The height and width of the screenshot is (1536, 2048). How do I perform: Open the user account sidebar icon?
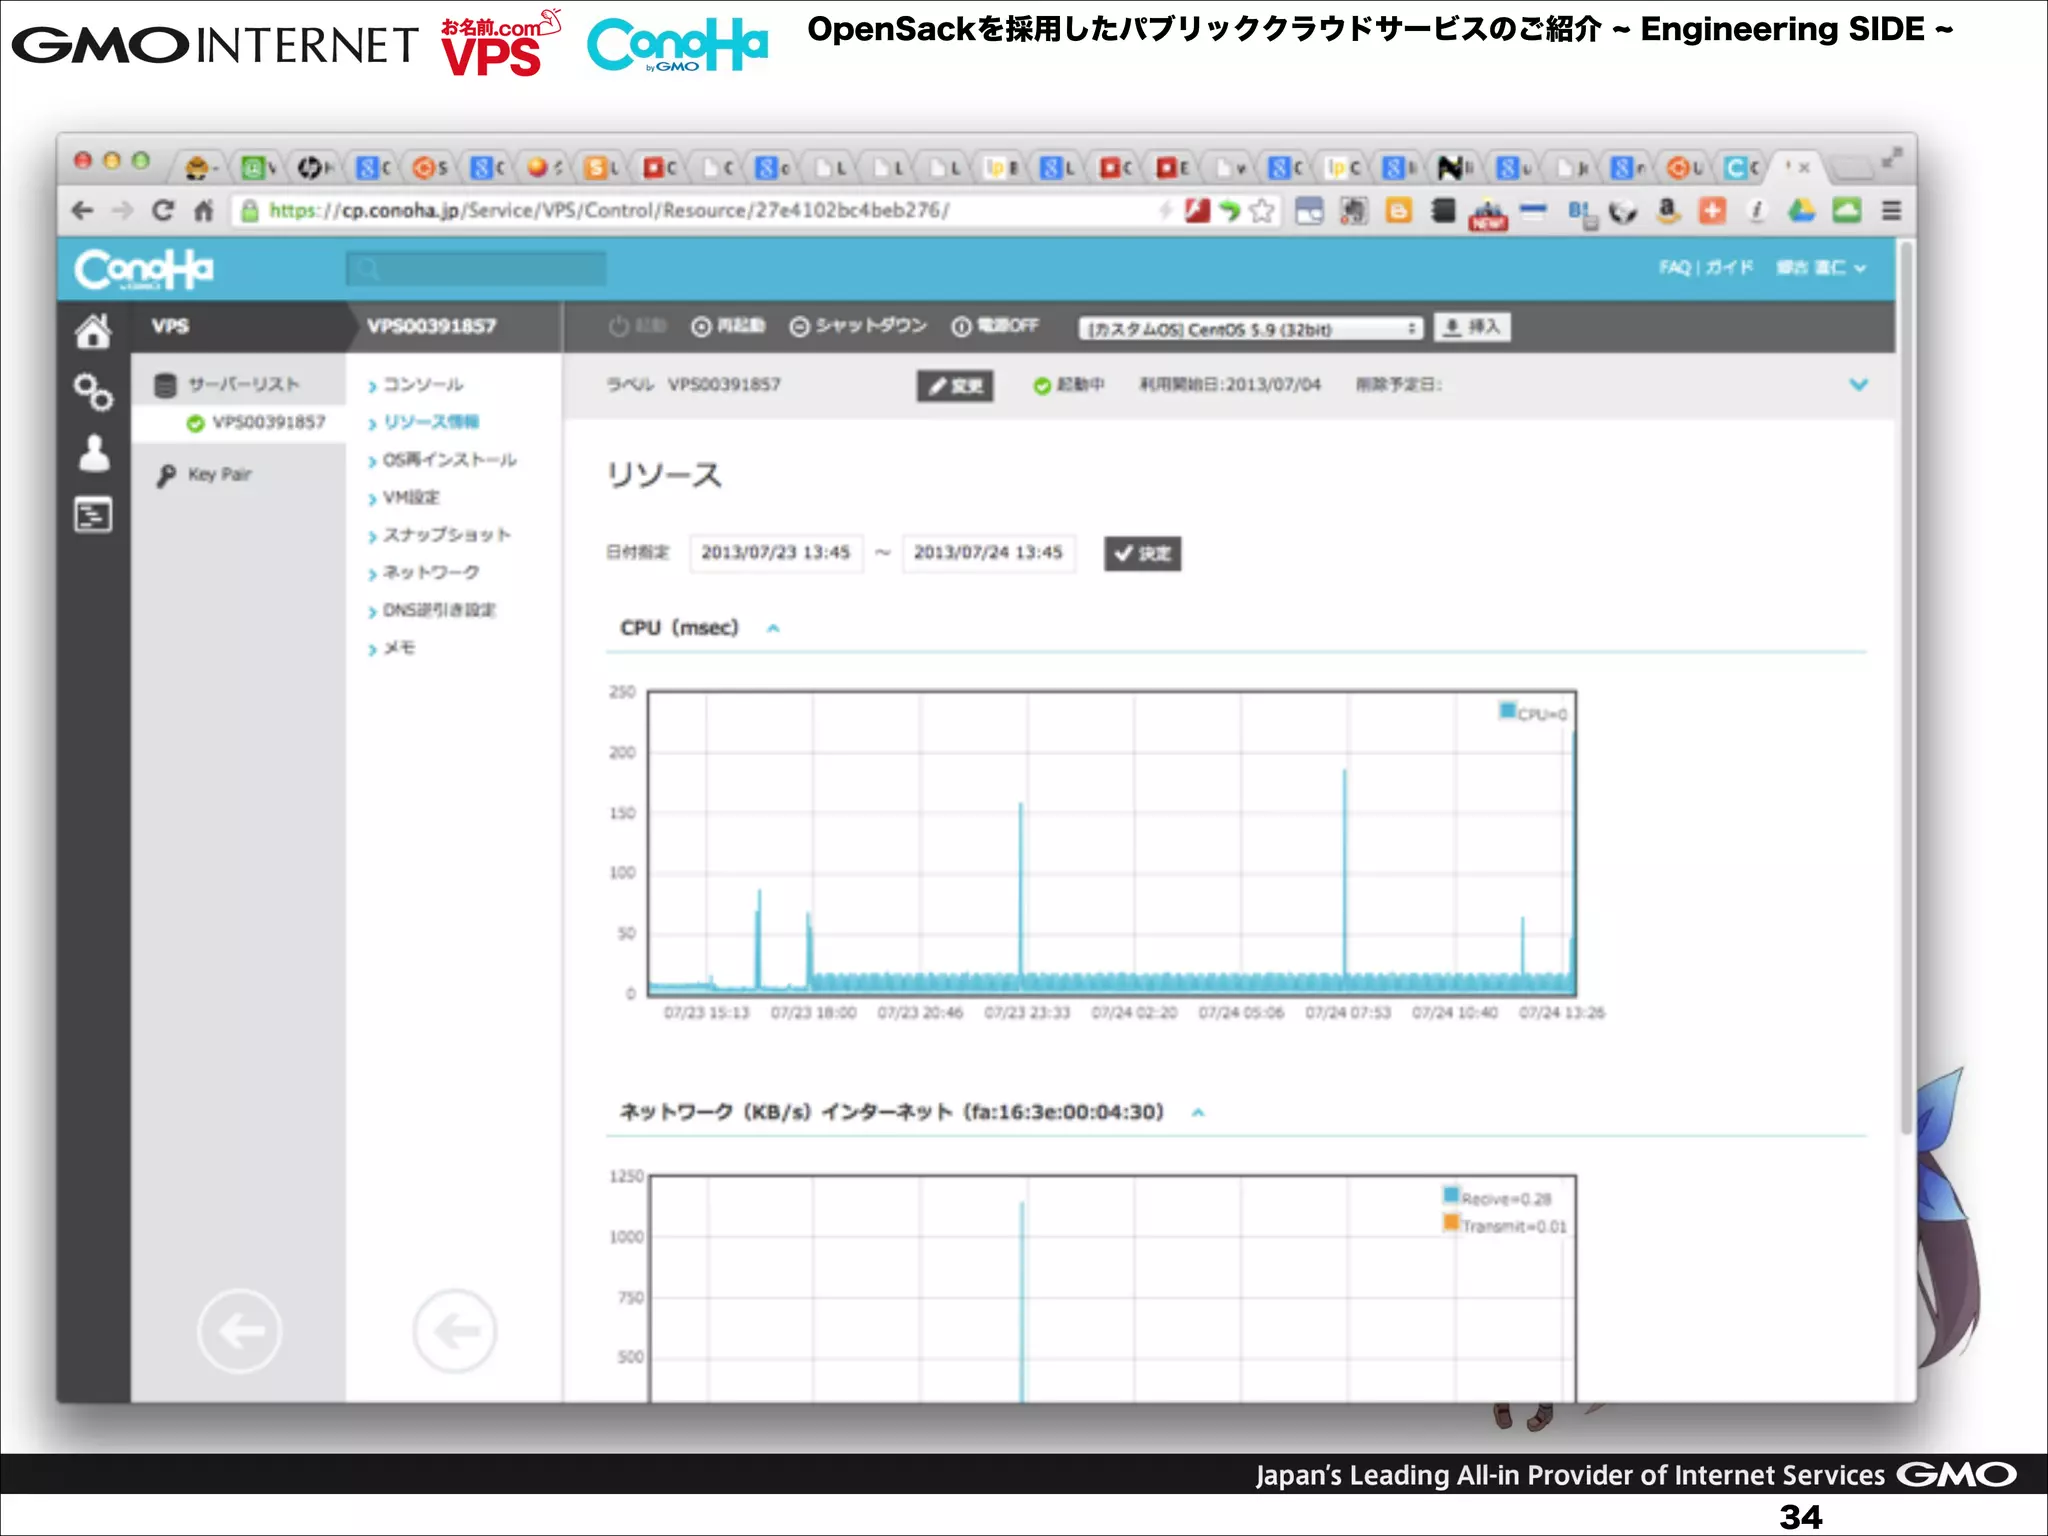pyautogui.click(x=94, y=453)
